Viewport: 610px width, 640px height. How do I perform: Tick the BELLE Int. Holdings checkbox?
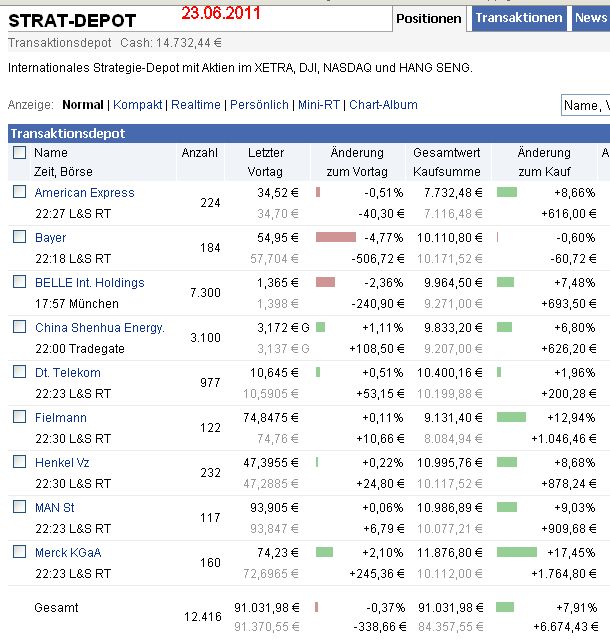pyautogui.click(x=20, y=281)
